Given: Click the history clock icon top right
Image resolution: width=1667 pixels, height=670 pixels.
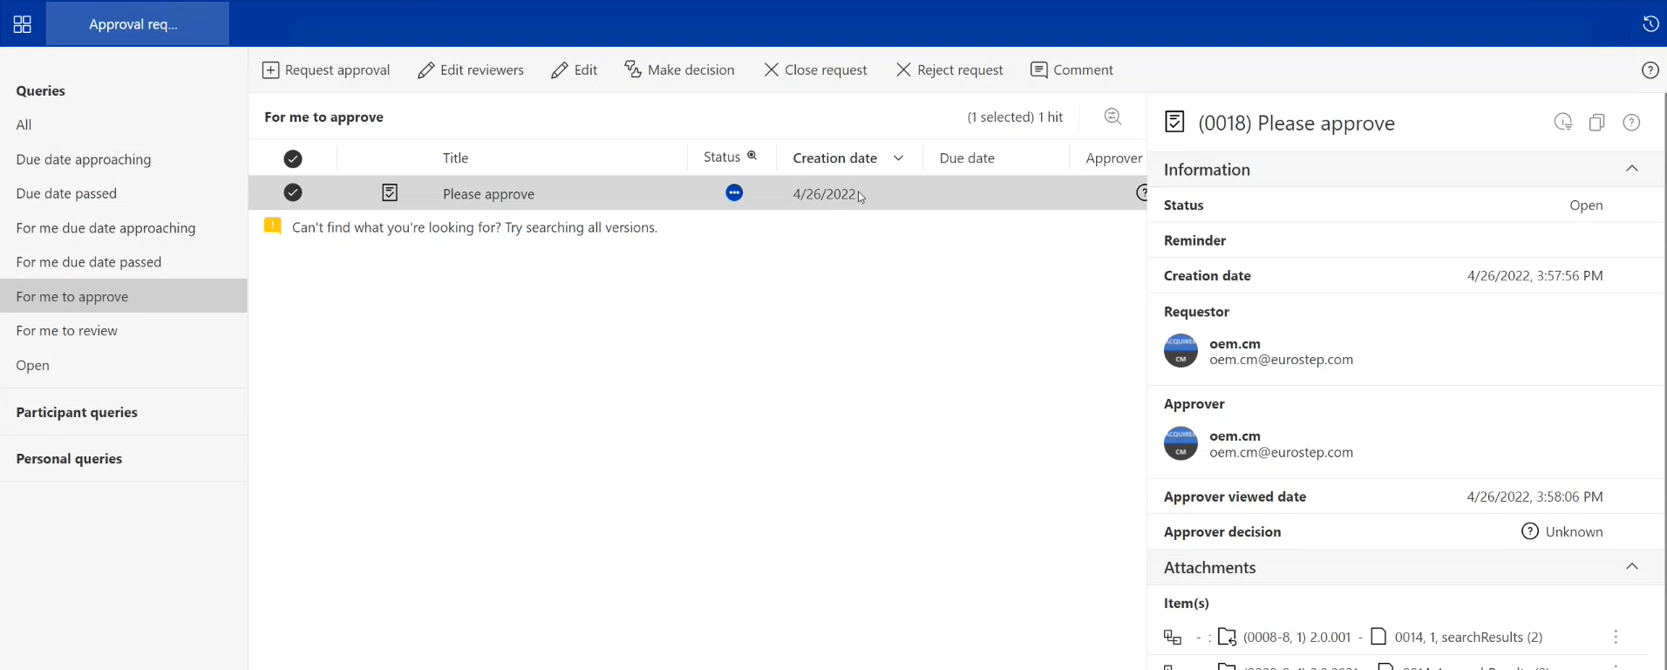Looking at the screenshot, I should click(x=1650, y=24).
